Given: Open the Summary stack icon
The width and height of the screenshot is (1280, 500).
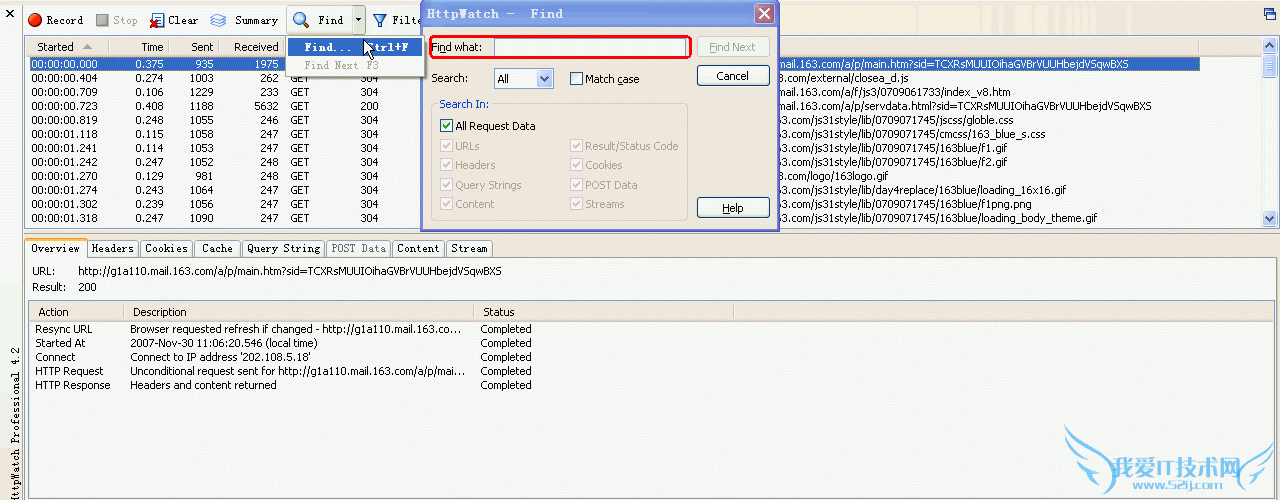Looking at the screenshot, I should point(218,20).
